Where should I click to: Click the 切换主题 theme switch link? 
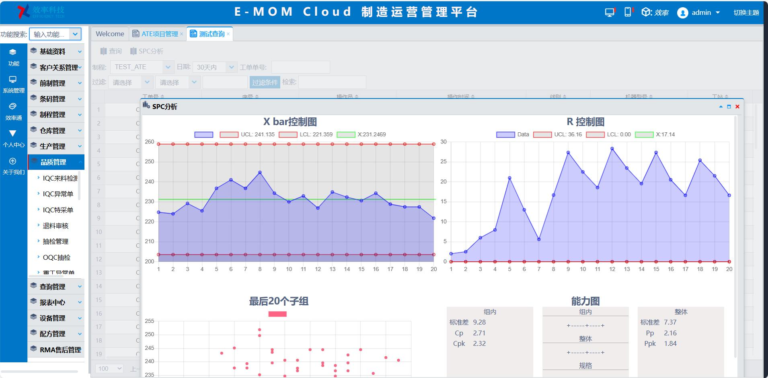(746, 13)
